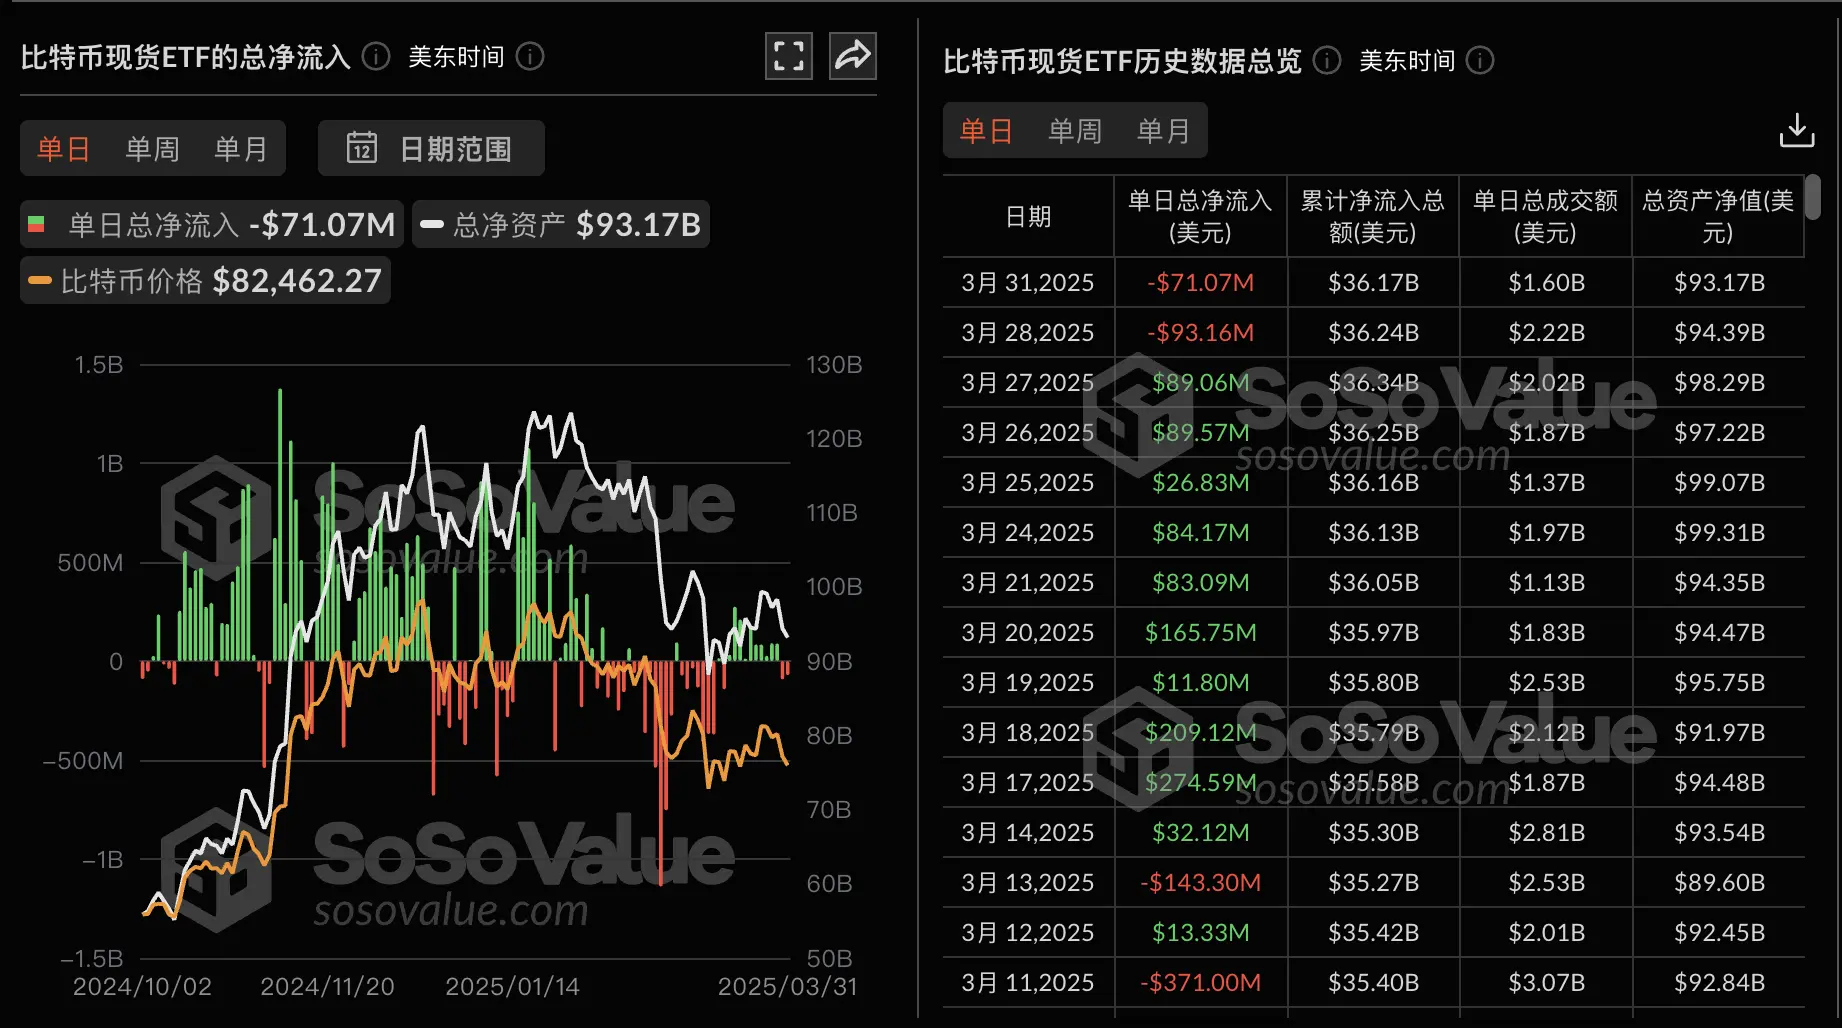This screenshot has width=1842, height=1028.
Task: Click the download icon in the history panel
Action: pyautogui.click(x=1798, y=130)
